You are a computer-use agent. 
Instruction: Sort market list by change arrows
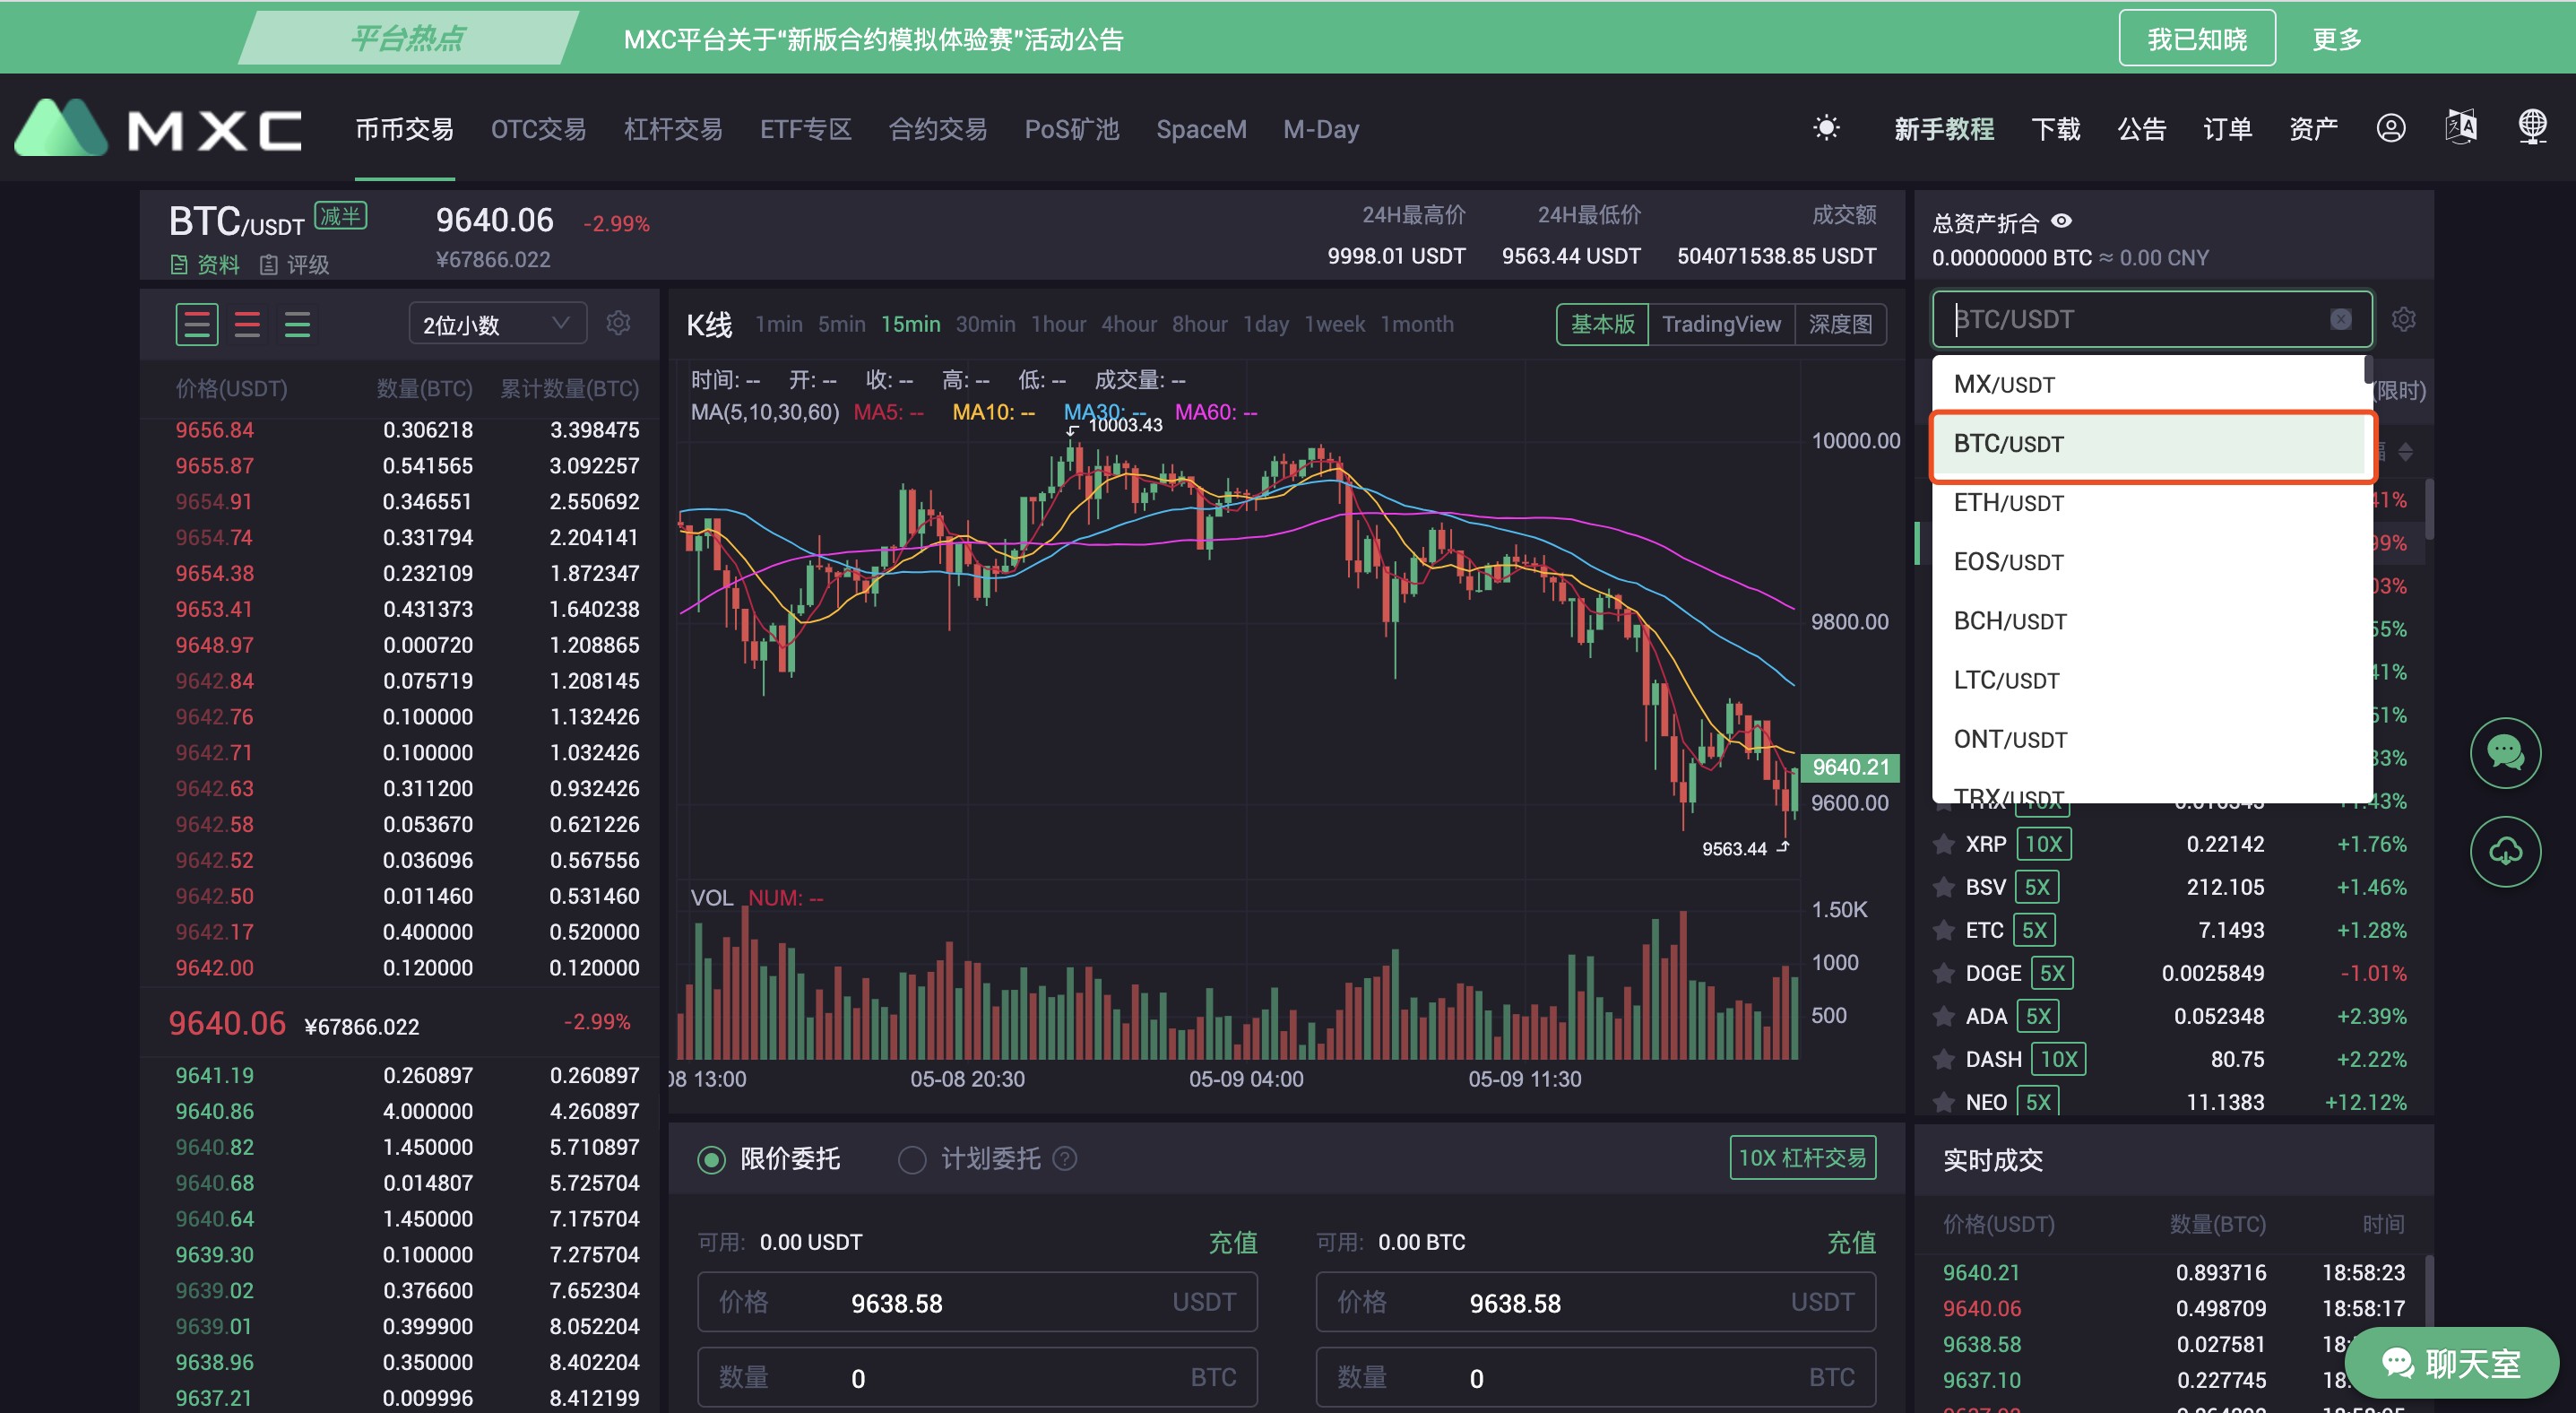[2405, 451]
